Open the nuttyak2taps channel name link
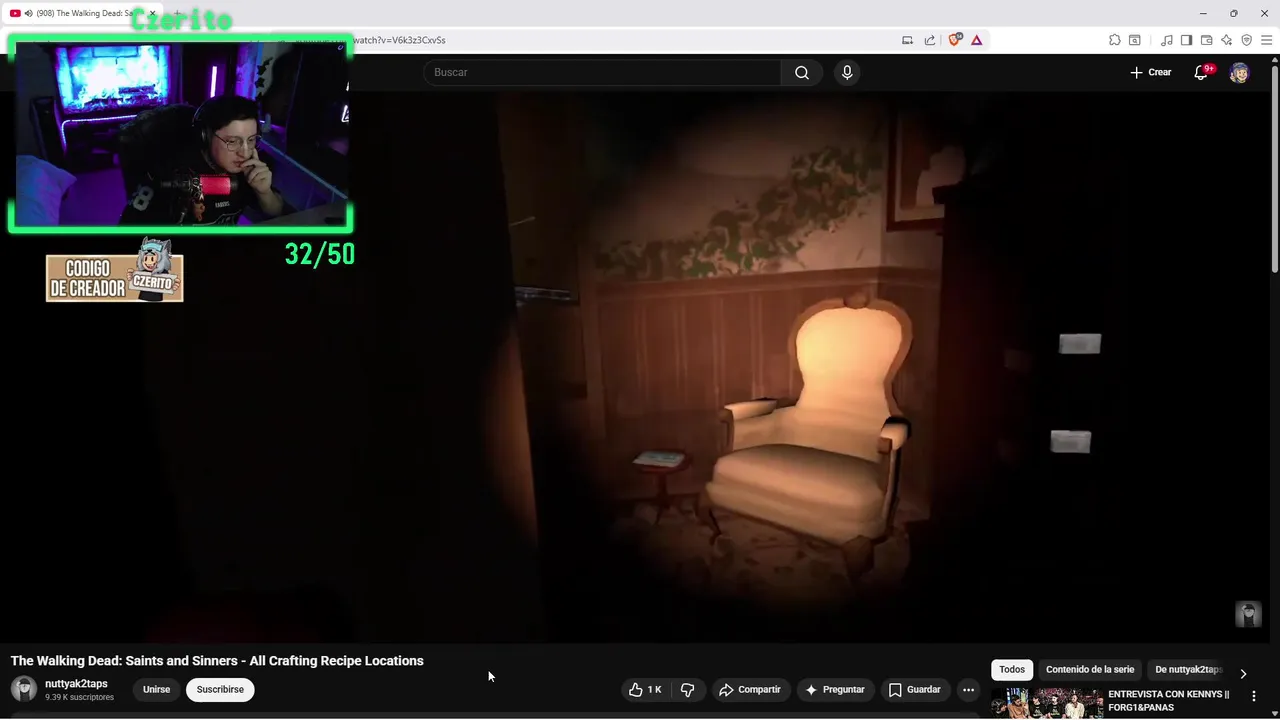The height and width of the screenshot is (720, 1280). click(x=76, y=684)
